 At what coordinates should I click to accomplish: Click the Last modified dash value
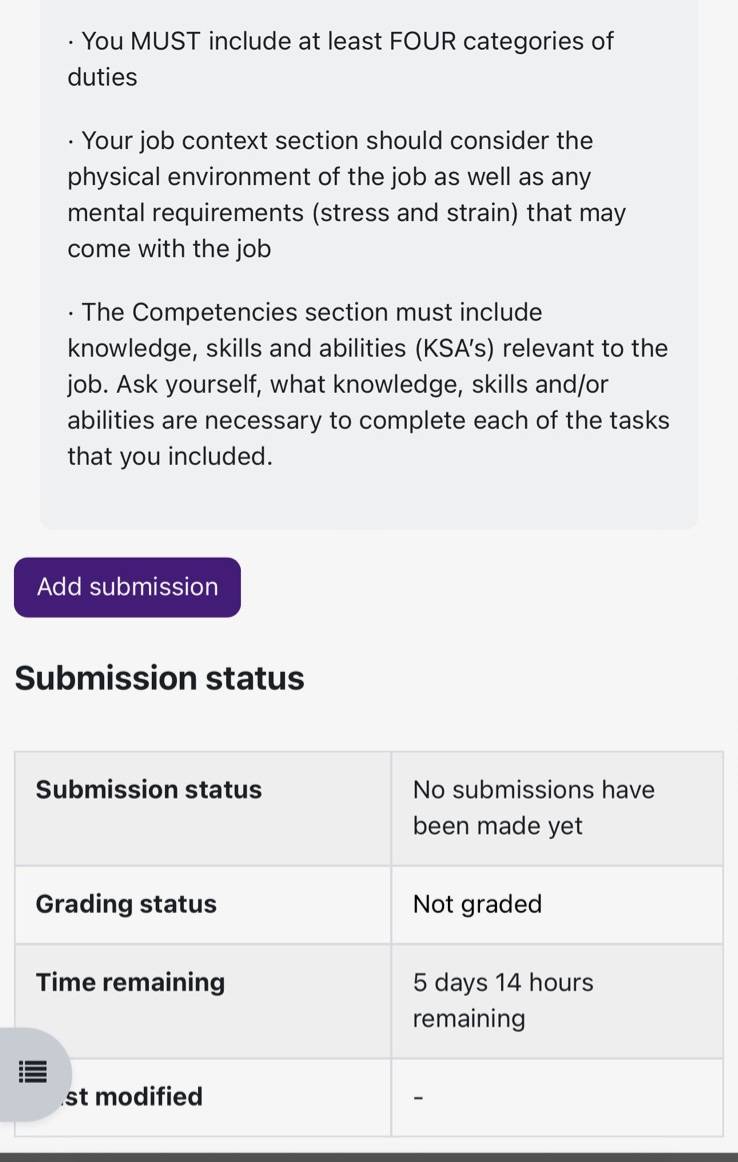[x=418, y=1098]
